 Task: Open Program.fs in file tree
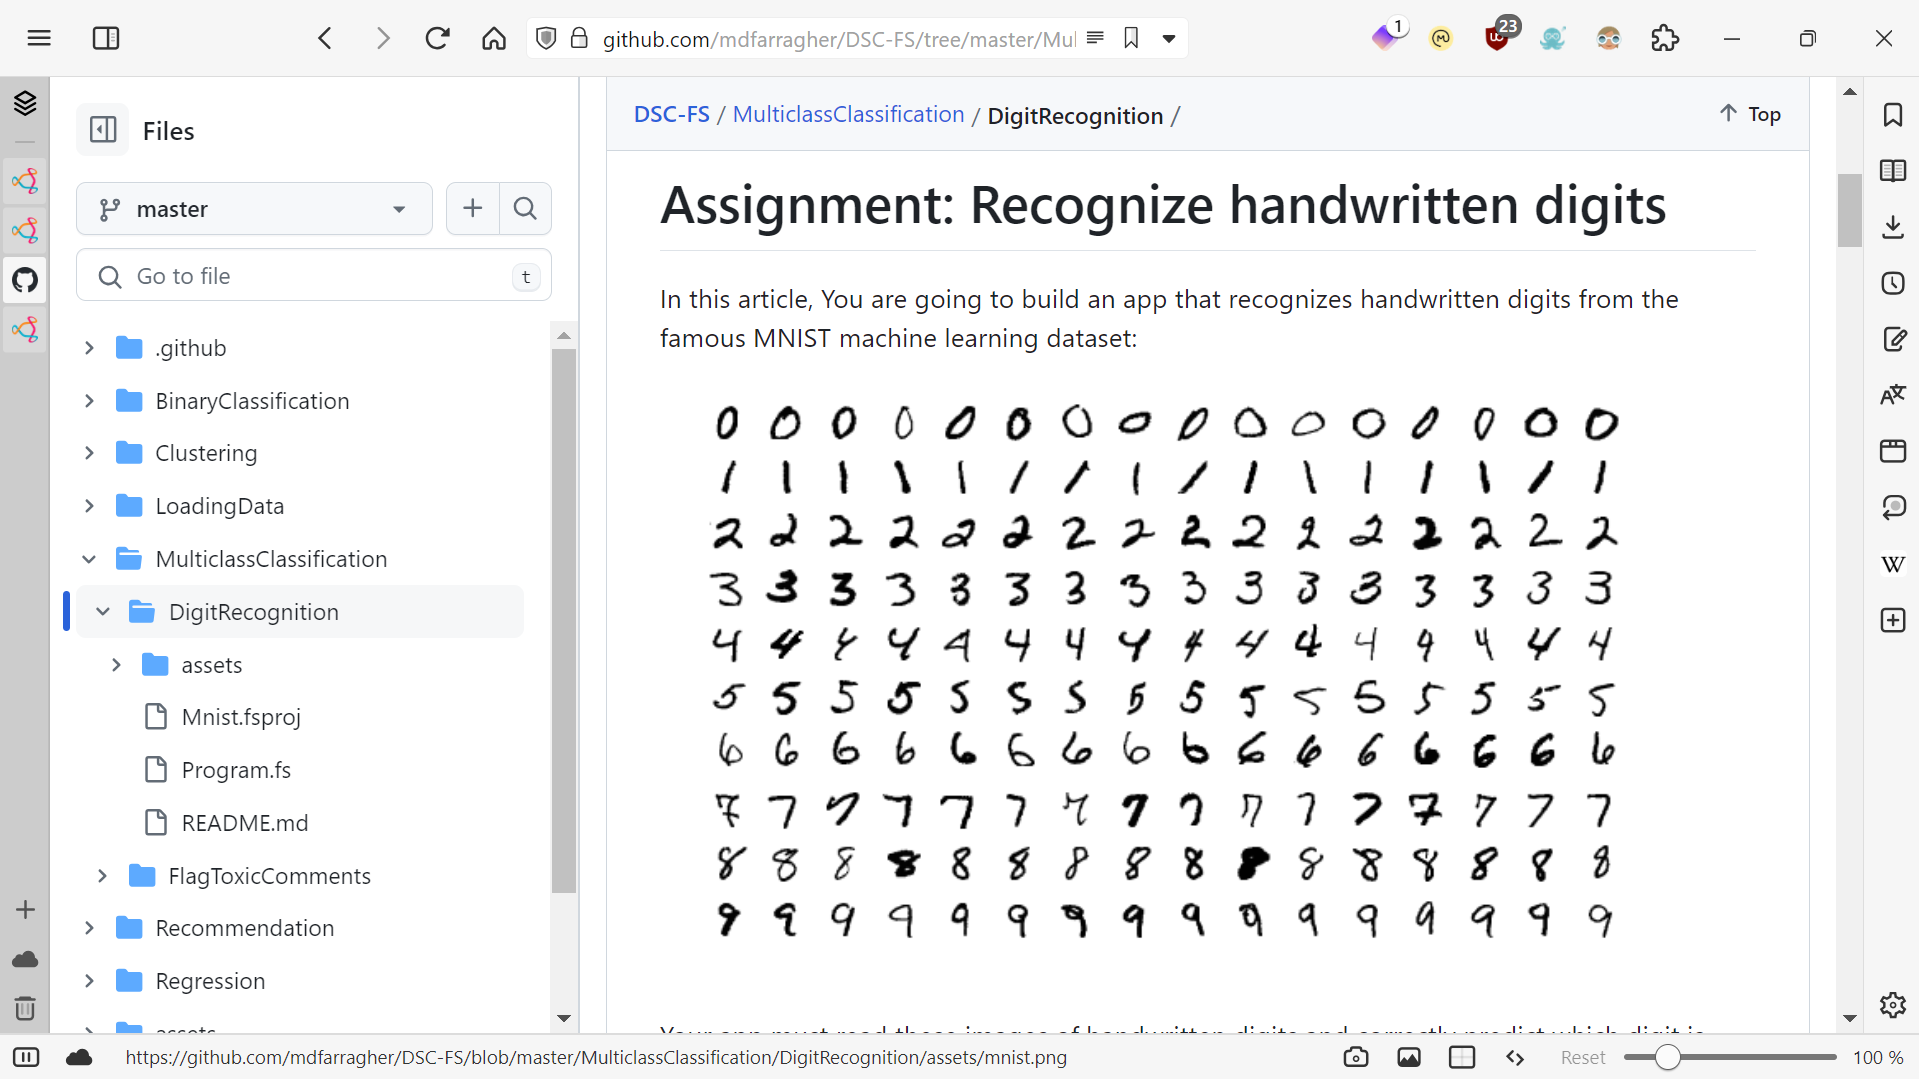pyautogui.click(x=236, y=770)
